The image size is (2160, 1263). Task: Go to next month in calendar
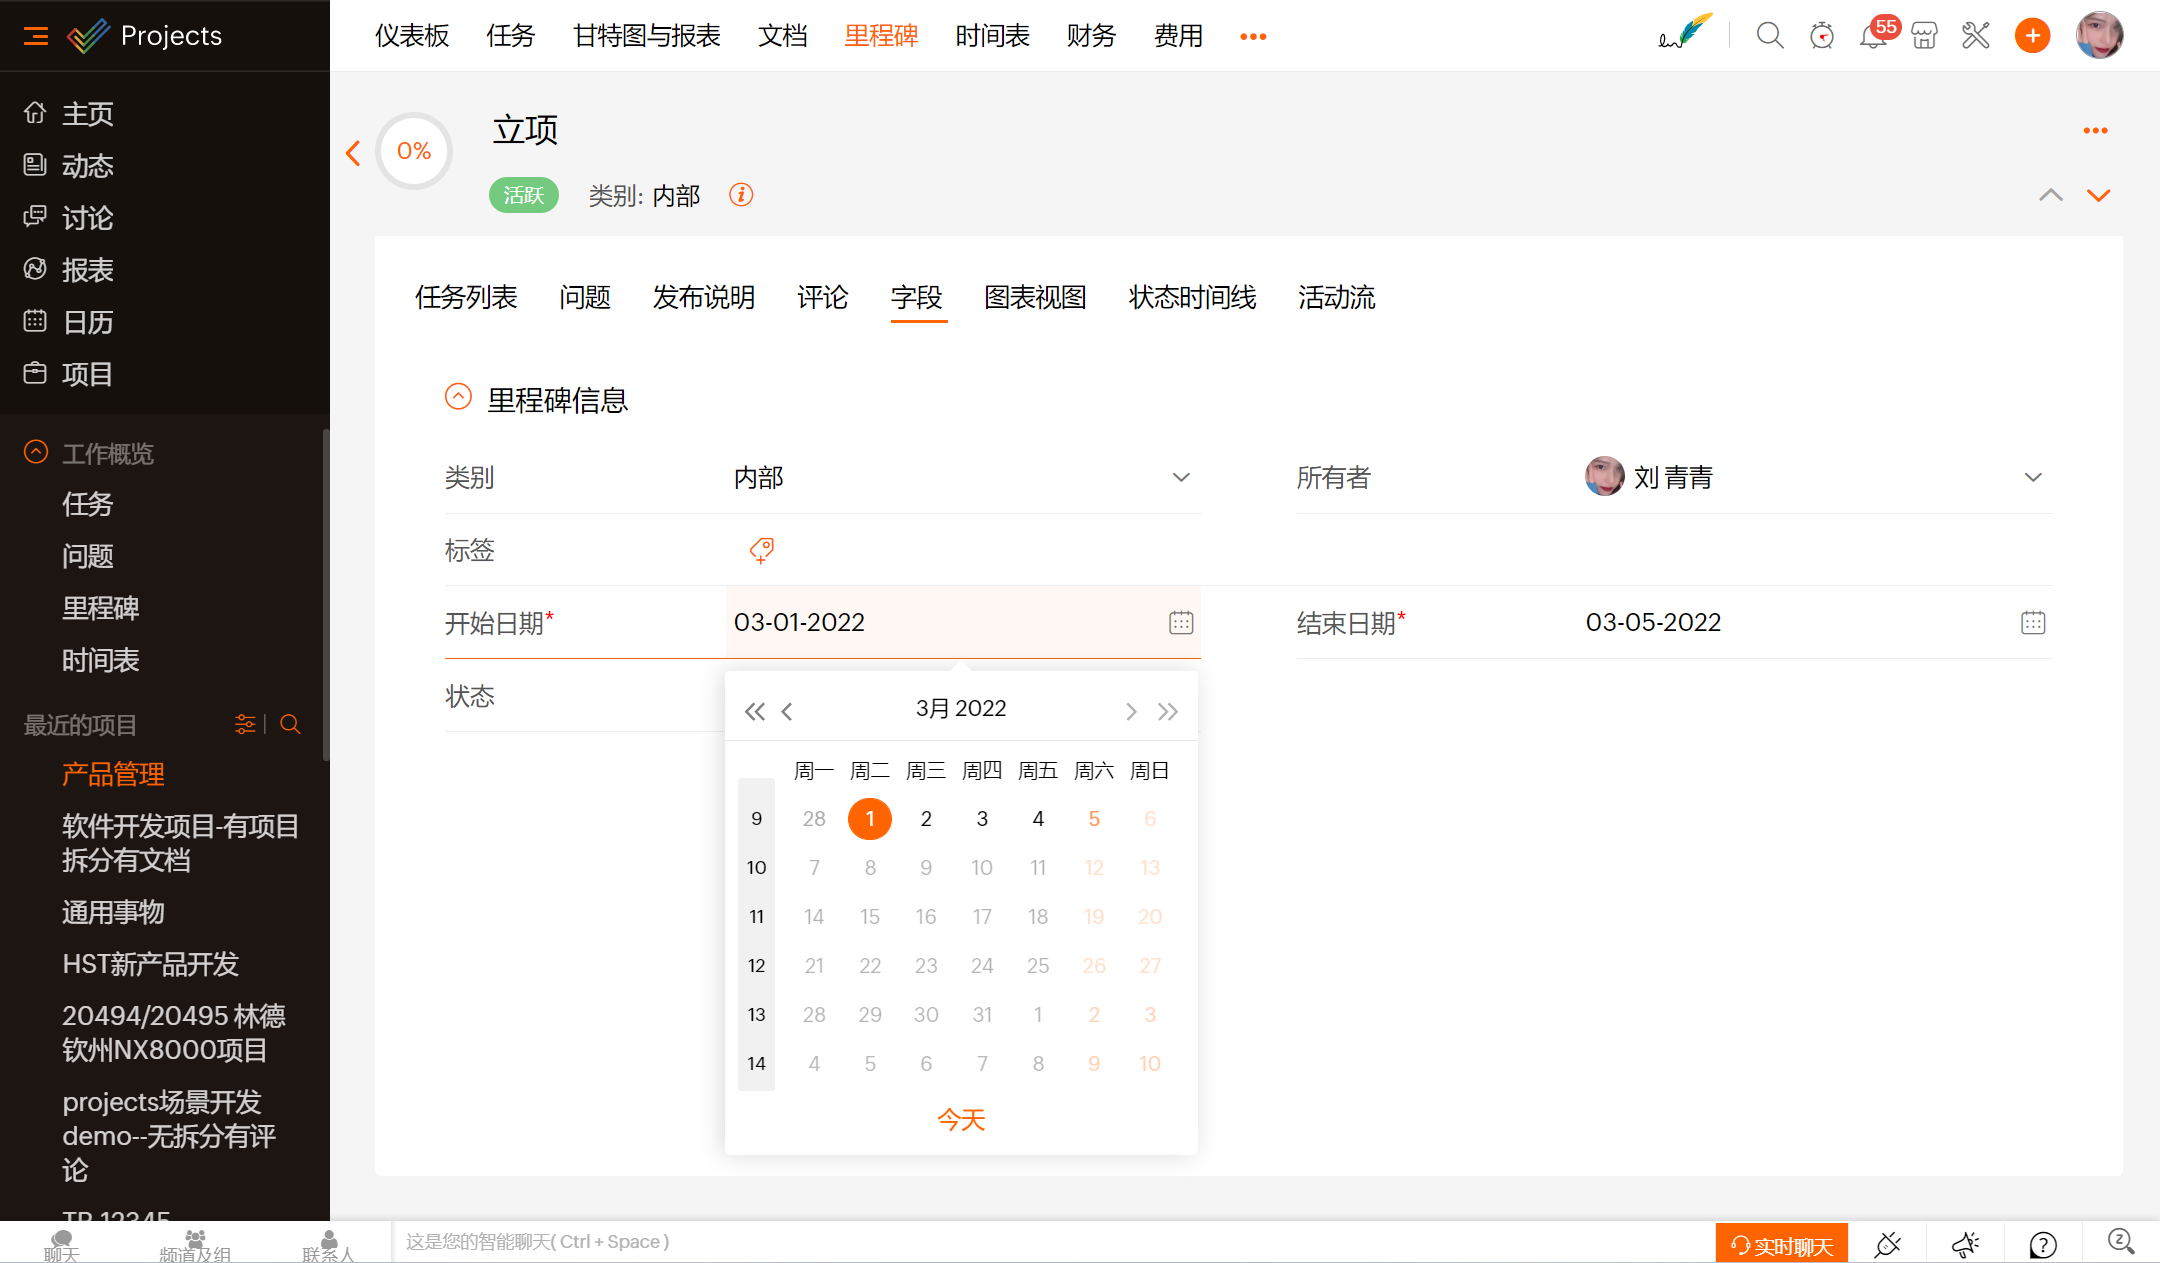click(1131, 711)
